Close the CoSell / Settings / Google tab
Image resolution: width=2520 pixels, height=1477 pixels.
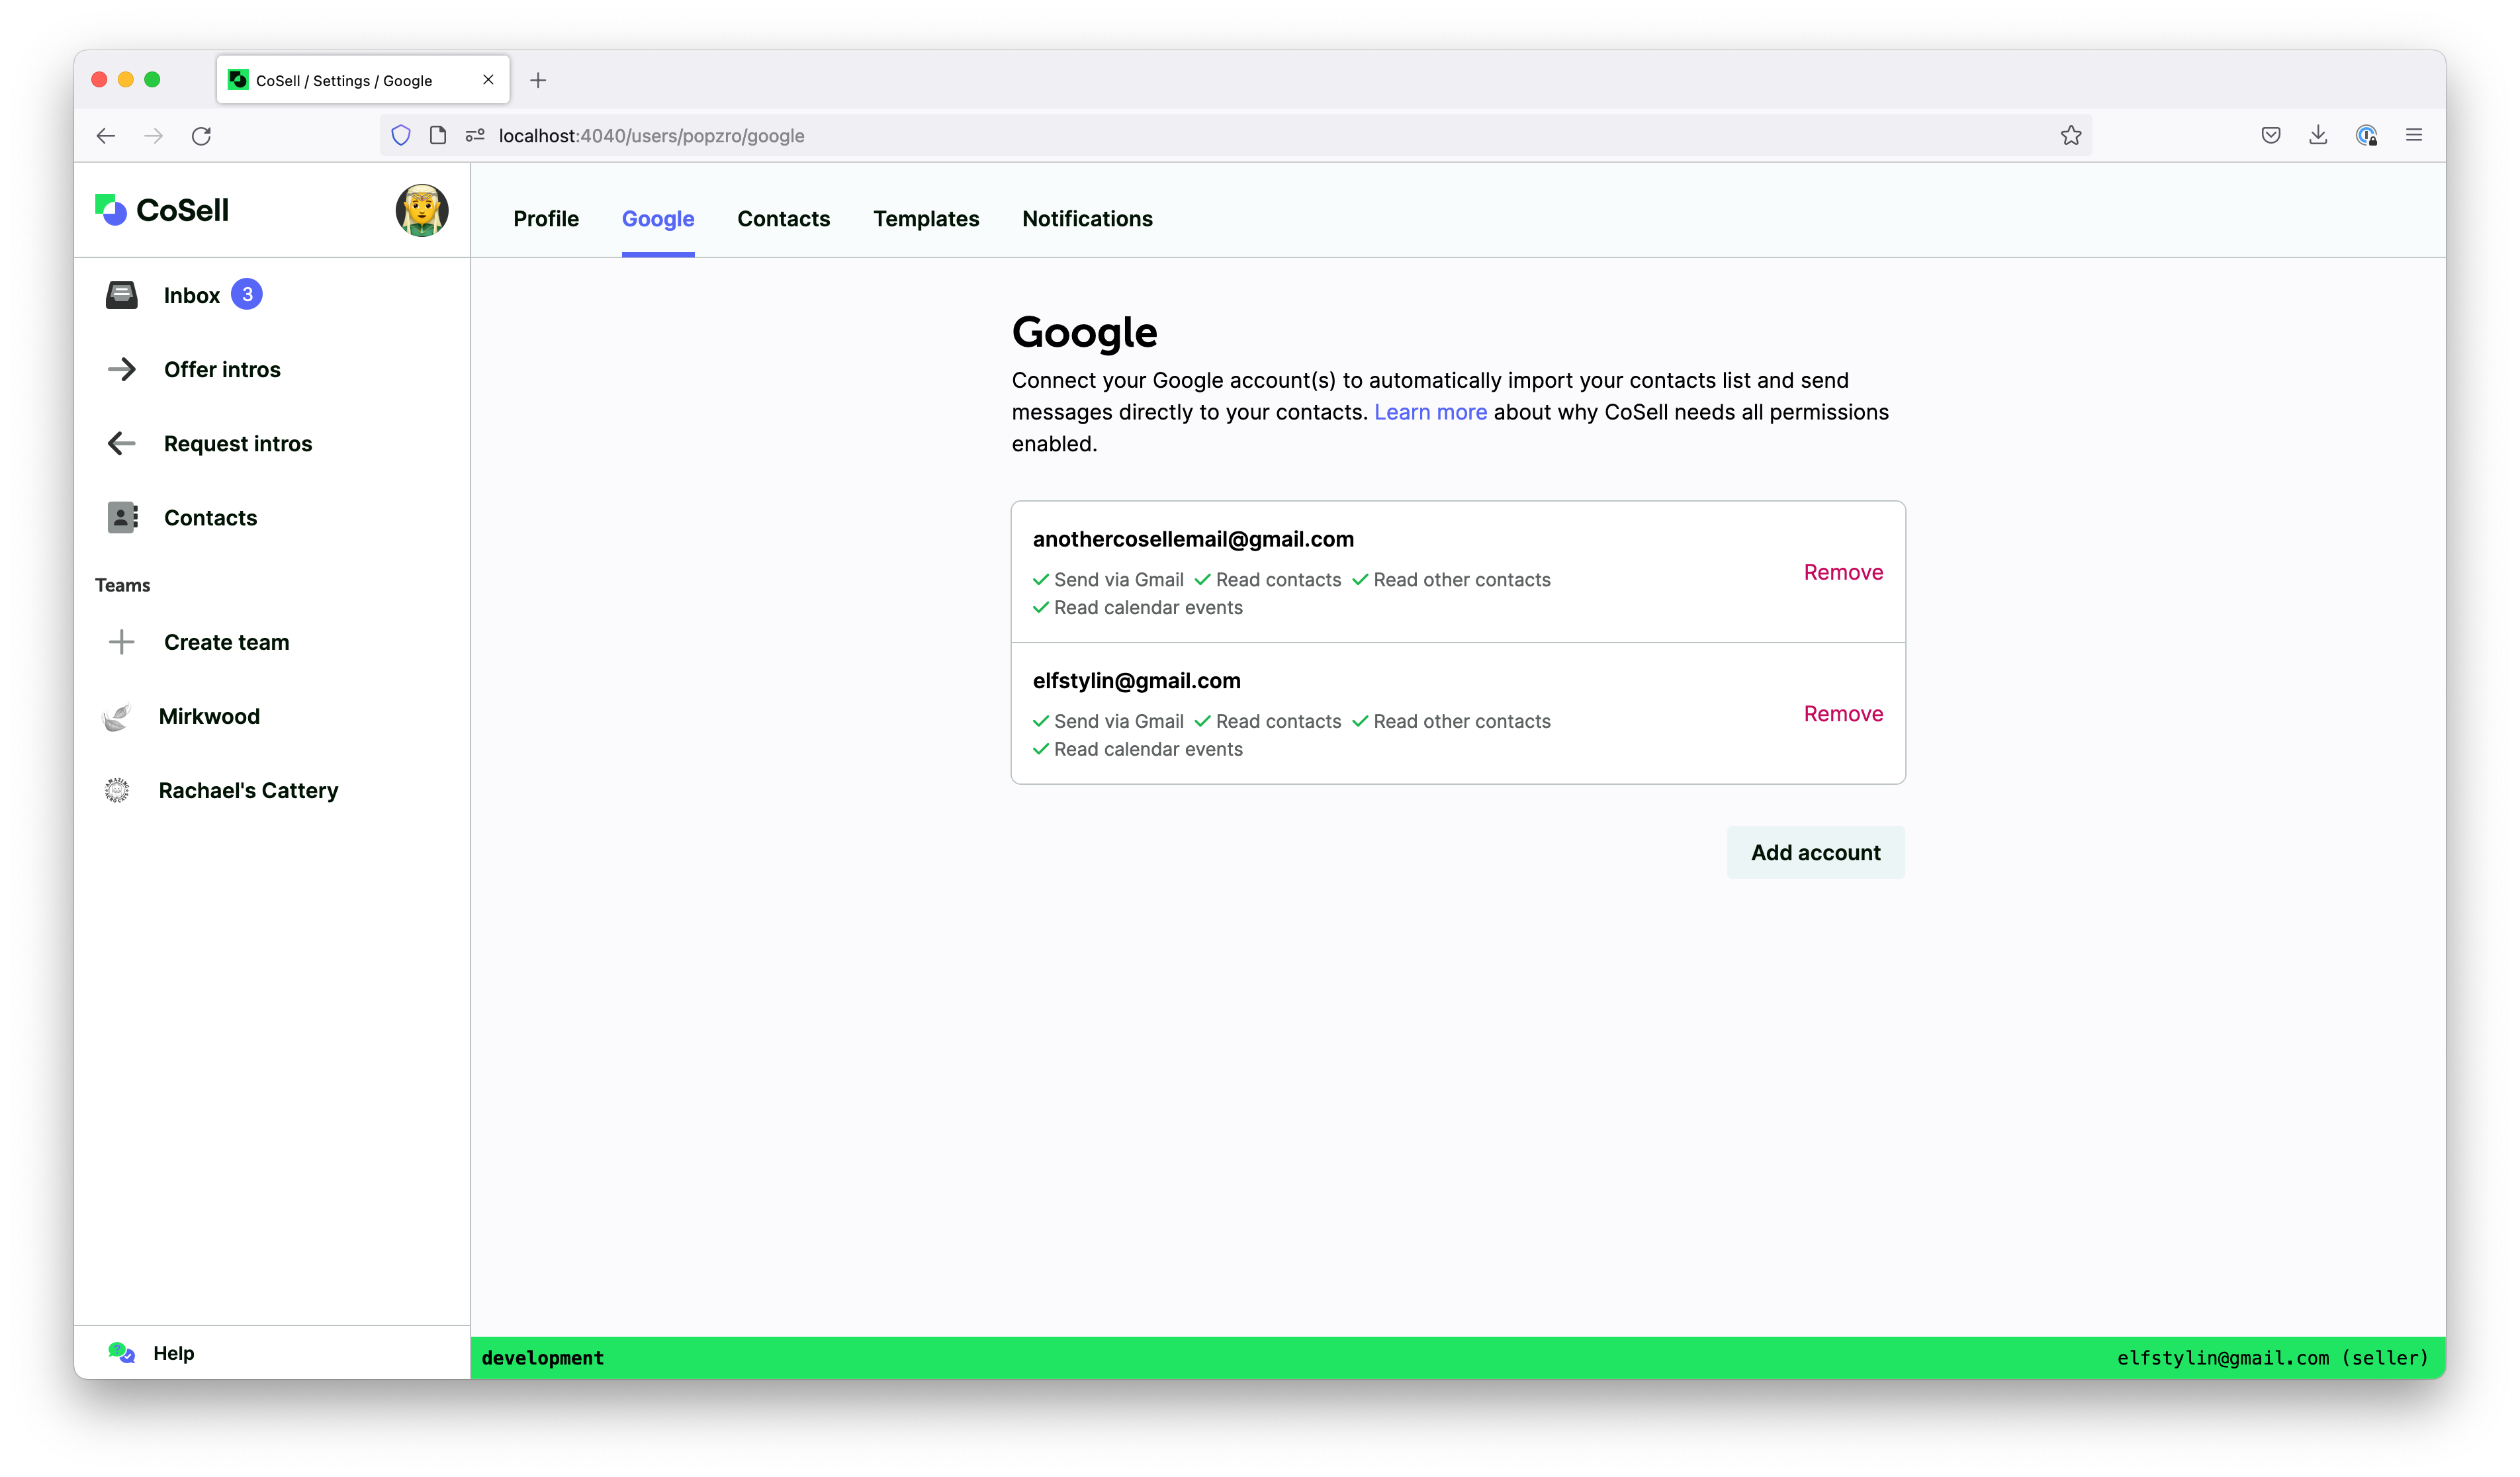(488, 80)
